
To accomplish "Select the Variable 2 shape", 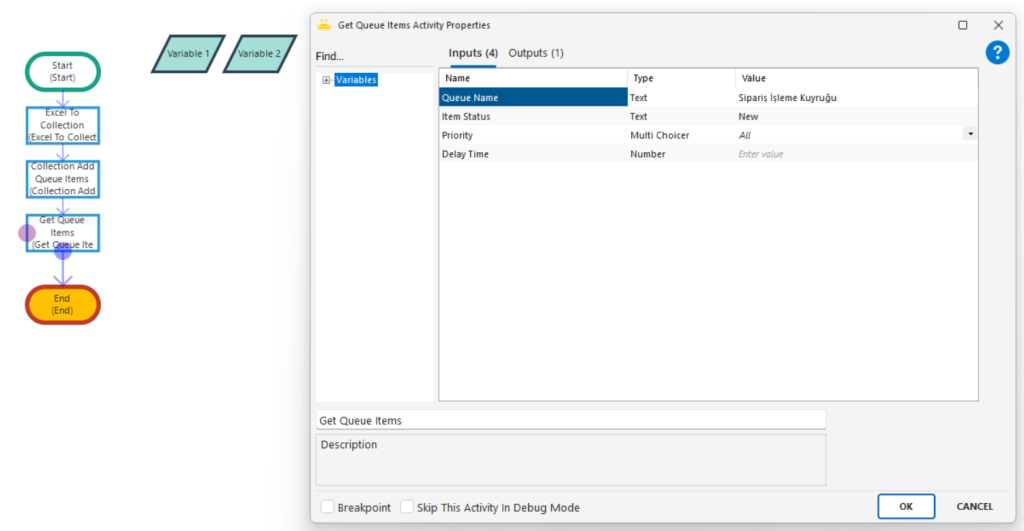I will tap(259, 54).
